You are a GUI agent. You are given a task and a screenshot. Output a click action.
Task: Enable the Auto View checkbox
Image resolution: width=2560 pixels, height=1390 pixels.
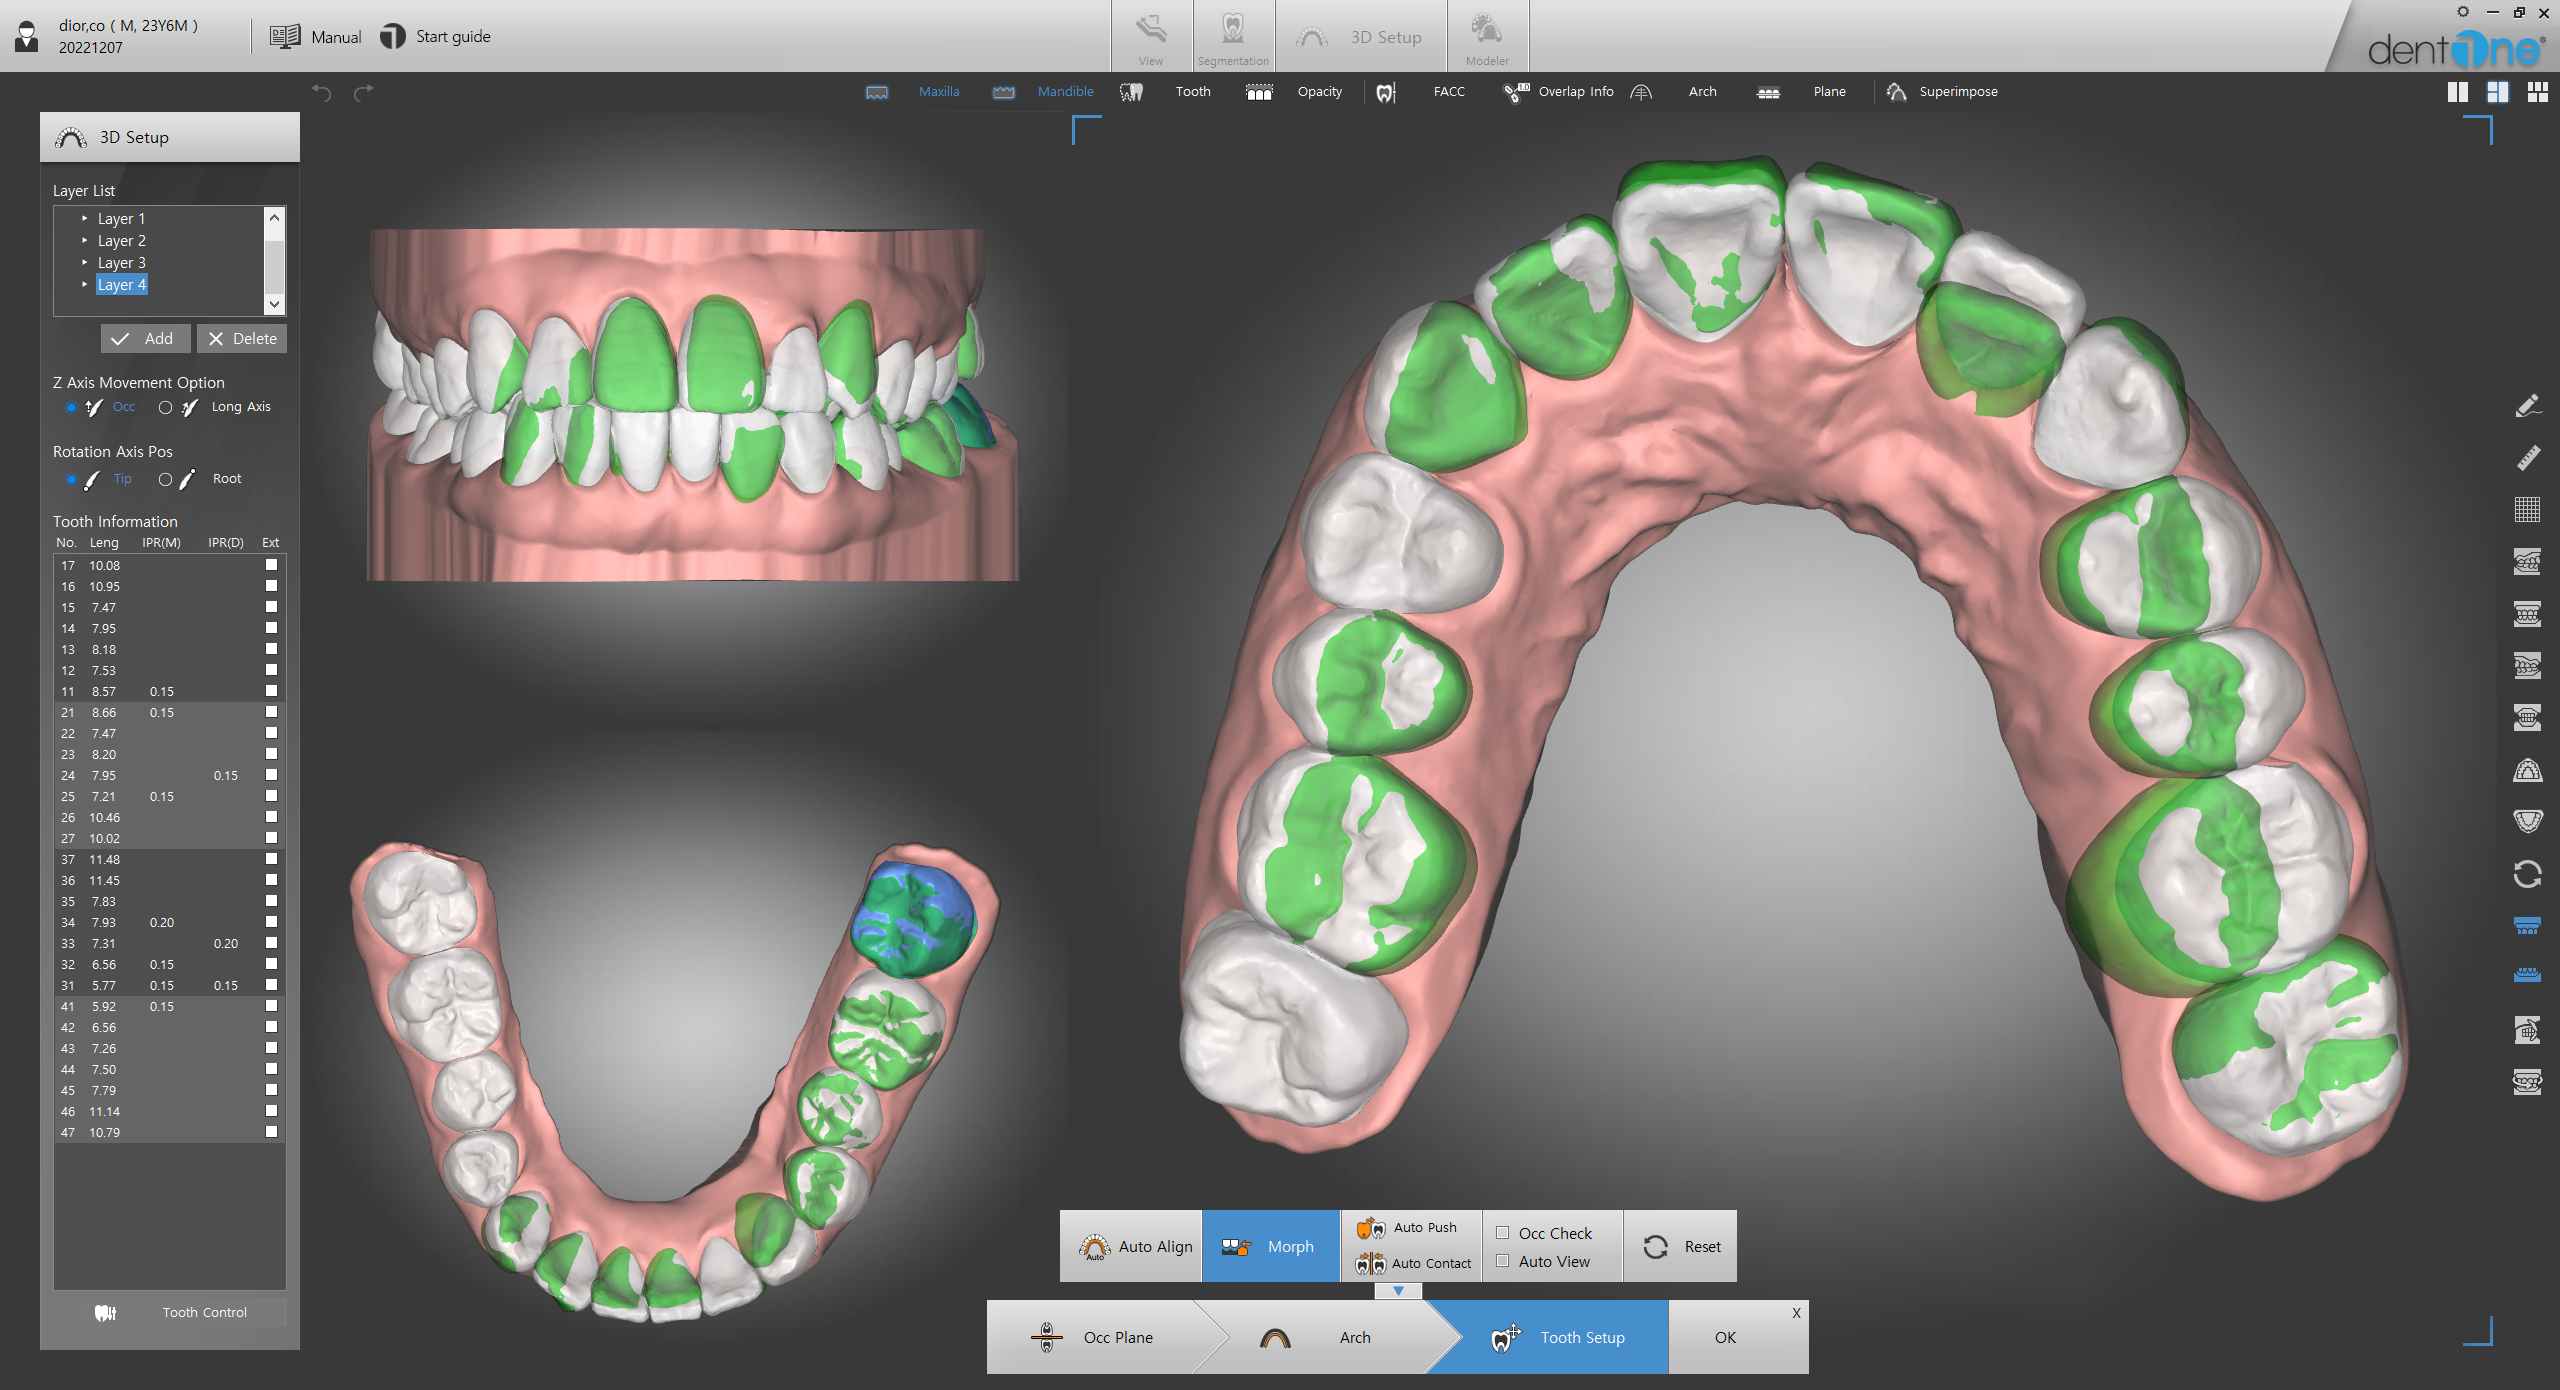pos(1502,1261)
